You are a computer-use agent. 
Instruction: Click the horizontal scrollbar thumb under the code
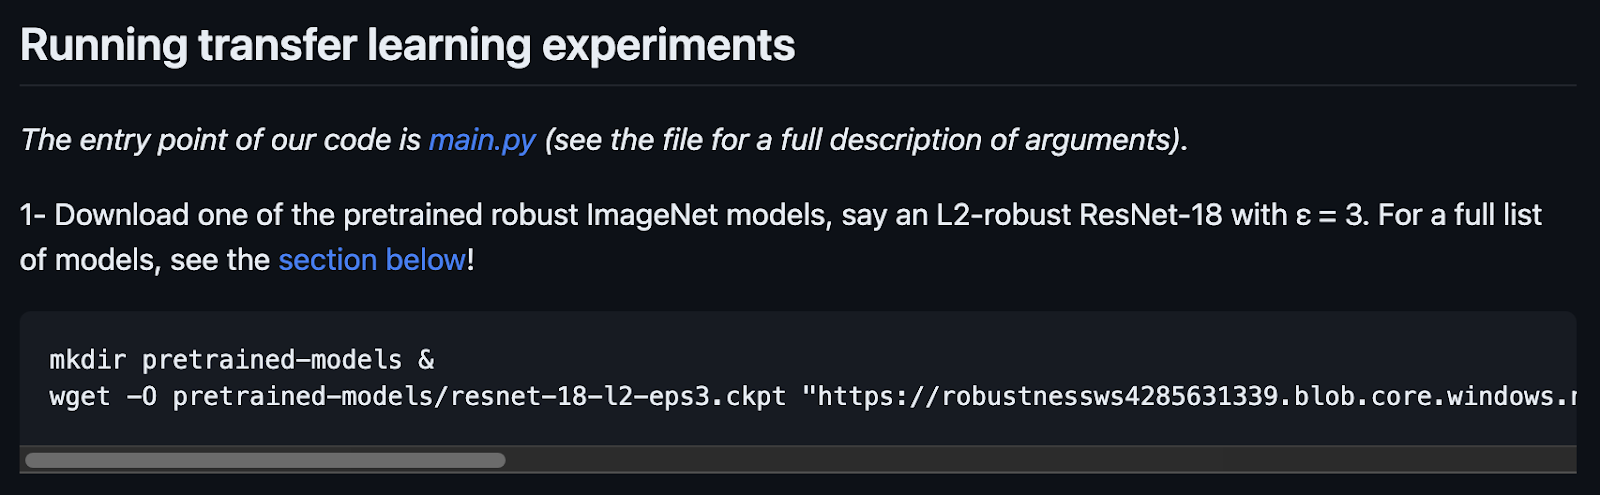click(x=265, y=461)
